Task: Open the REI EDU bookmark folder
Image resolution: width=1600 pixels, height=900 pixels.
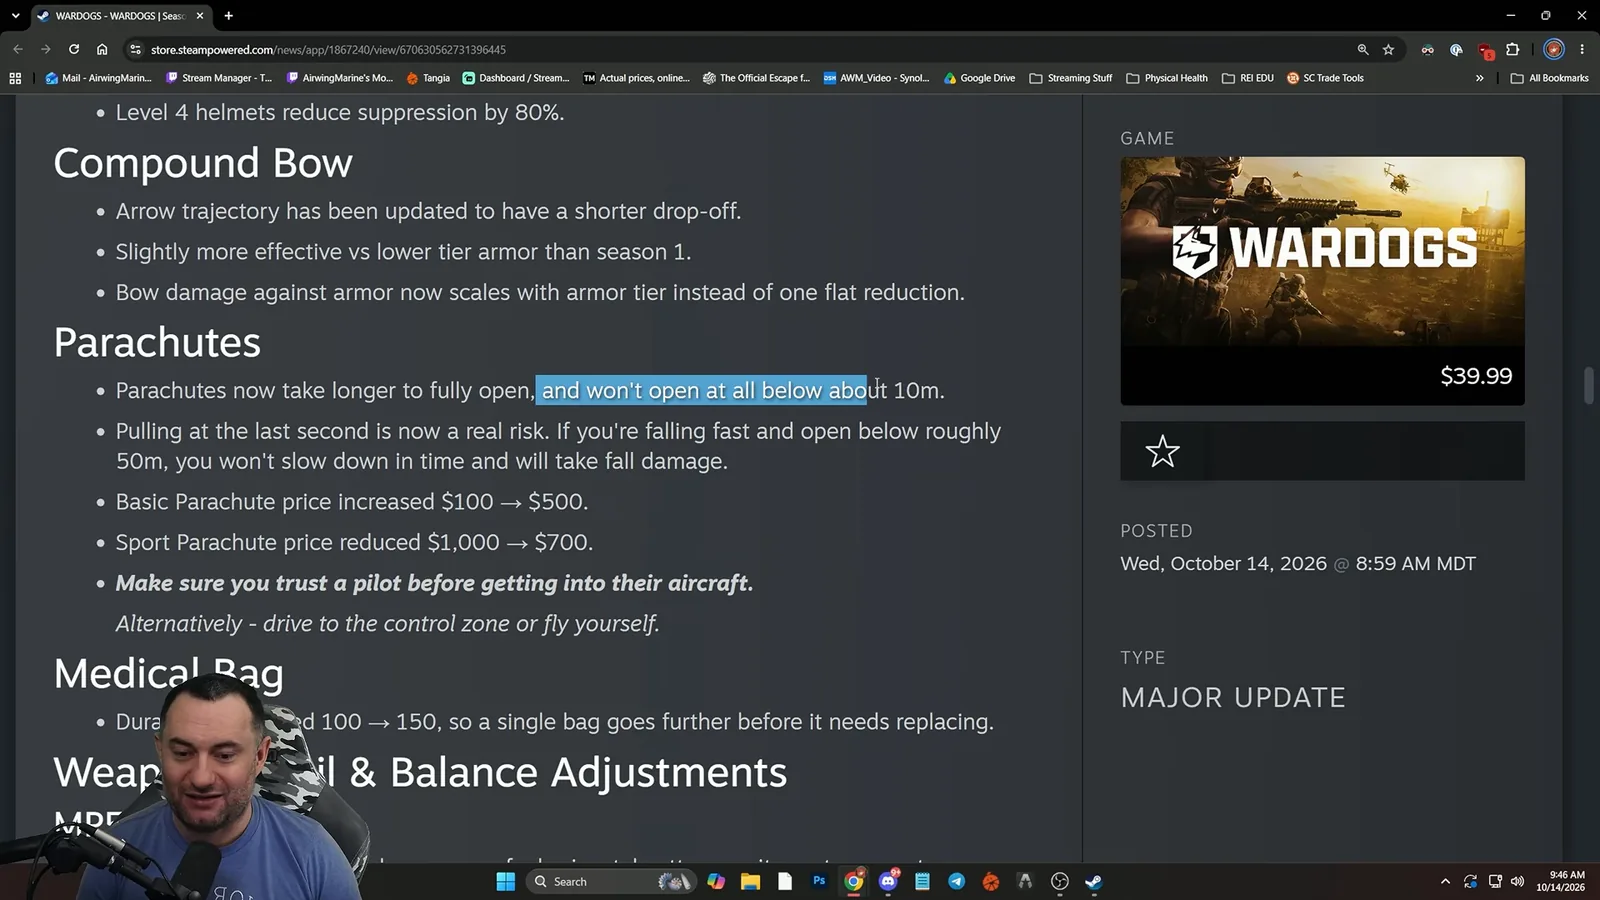Action: pos(1248,78)
